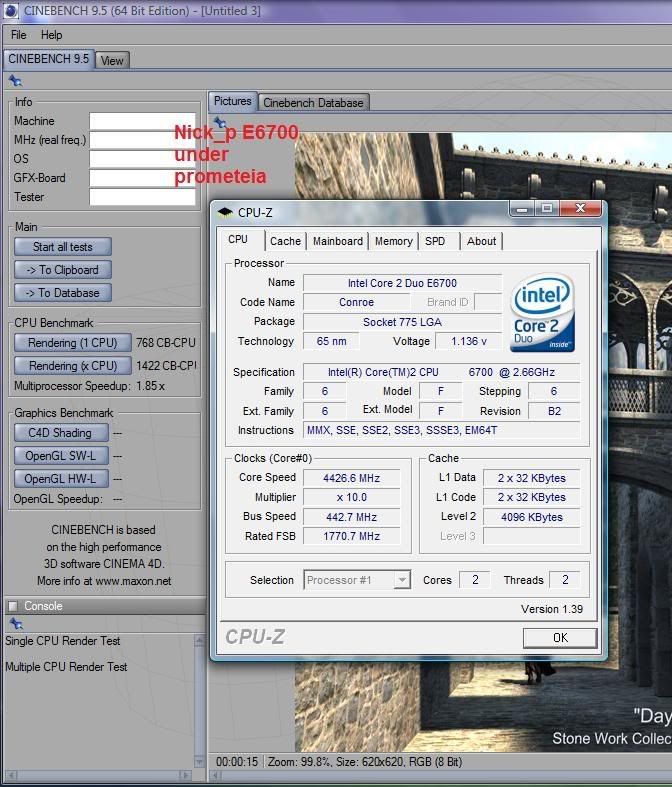The height and width of the screenshot is (787, 672).
Task: Click the 'www.maxon.net' info text
Action: pyautogui.click(x=133, y=581)
